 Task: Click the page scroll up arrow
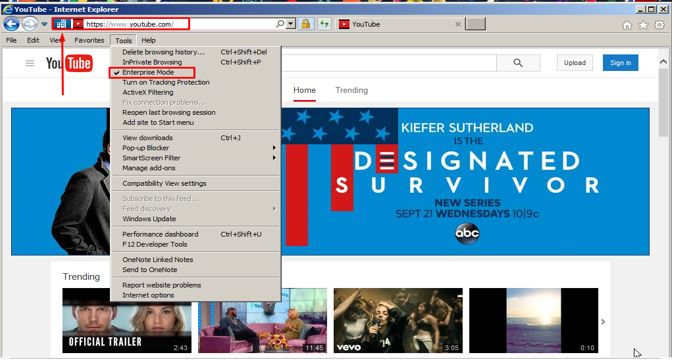click(663, 62)
